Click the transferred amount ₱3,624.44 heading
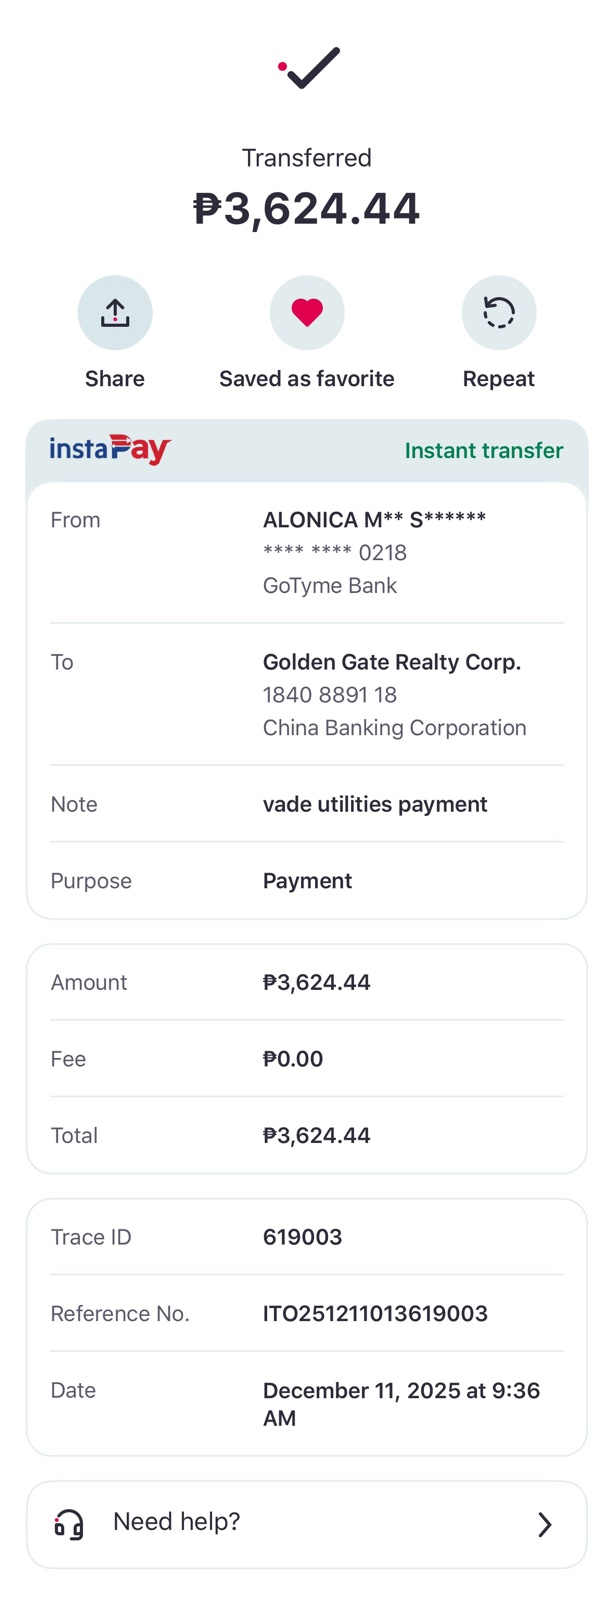 [307, 209]
